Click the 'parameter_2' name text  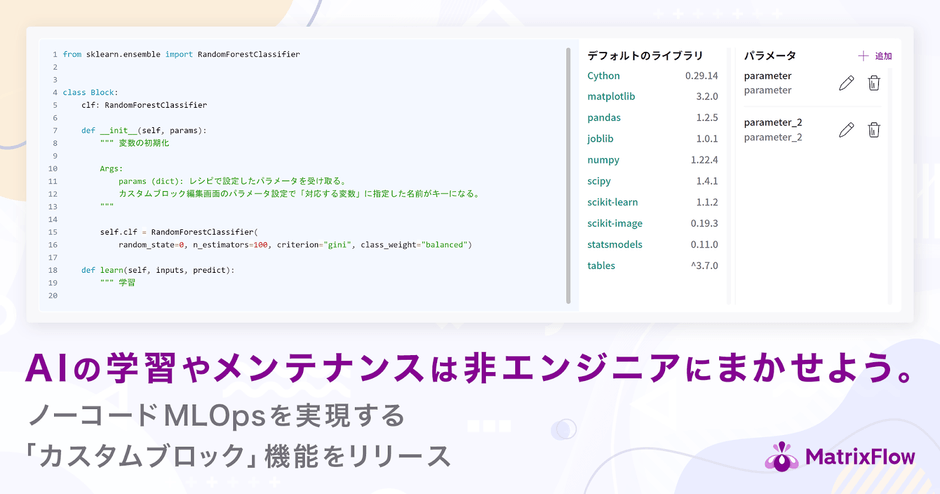(x=773, y=122)
